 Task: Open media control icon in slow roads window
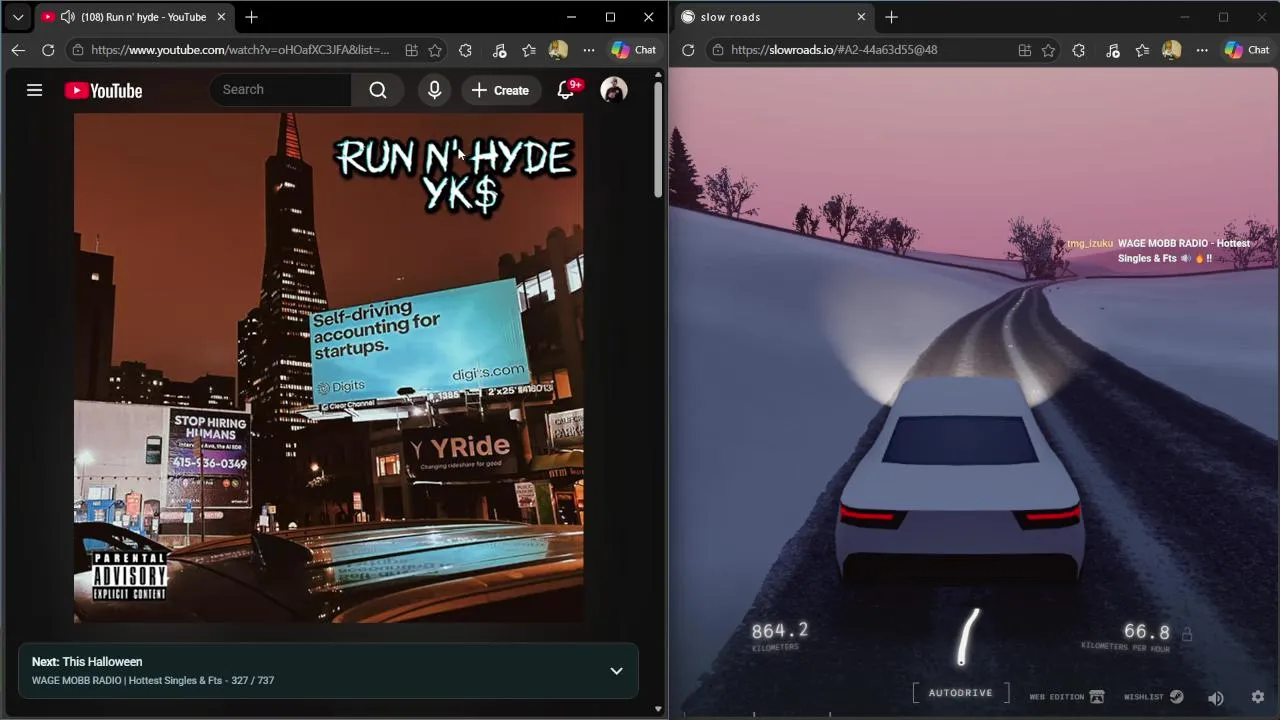(x=1112, y=50)
